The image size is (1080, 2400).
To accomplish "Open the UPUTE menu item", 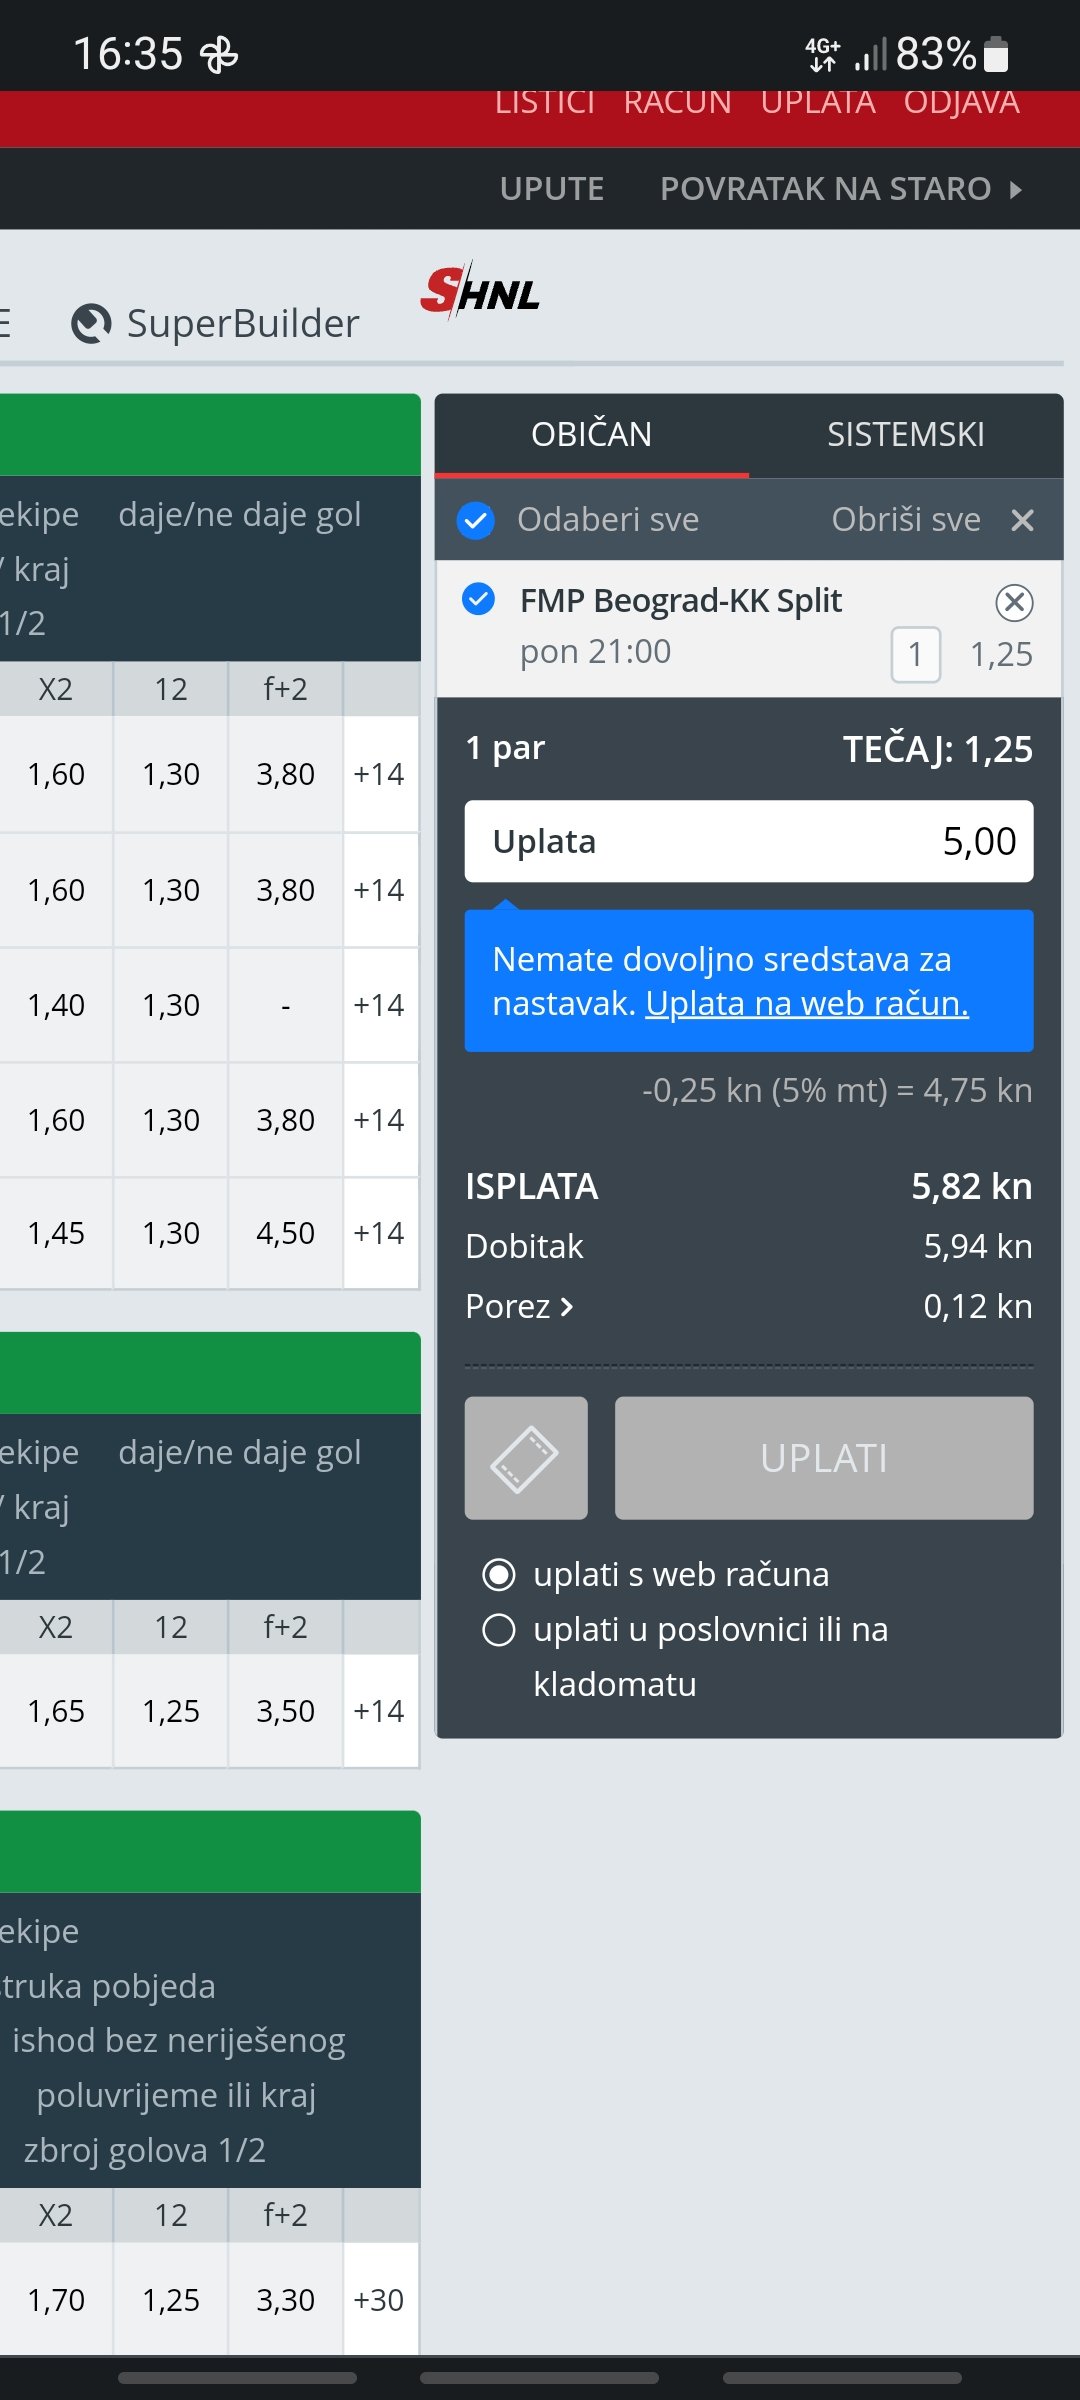I will click(x=552, y=189).
